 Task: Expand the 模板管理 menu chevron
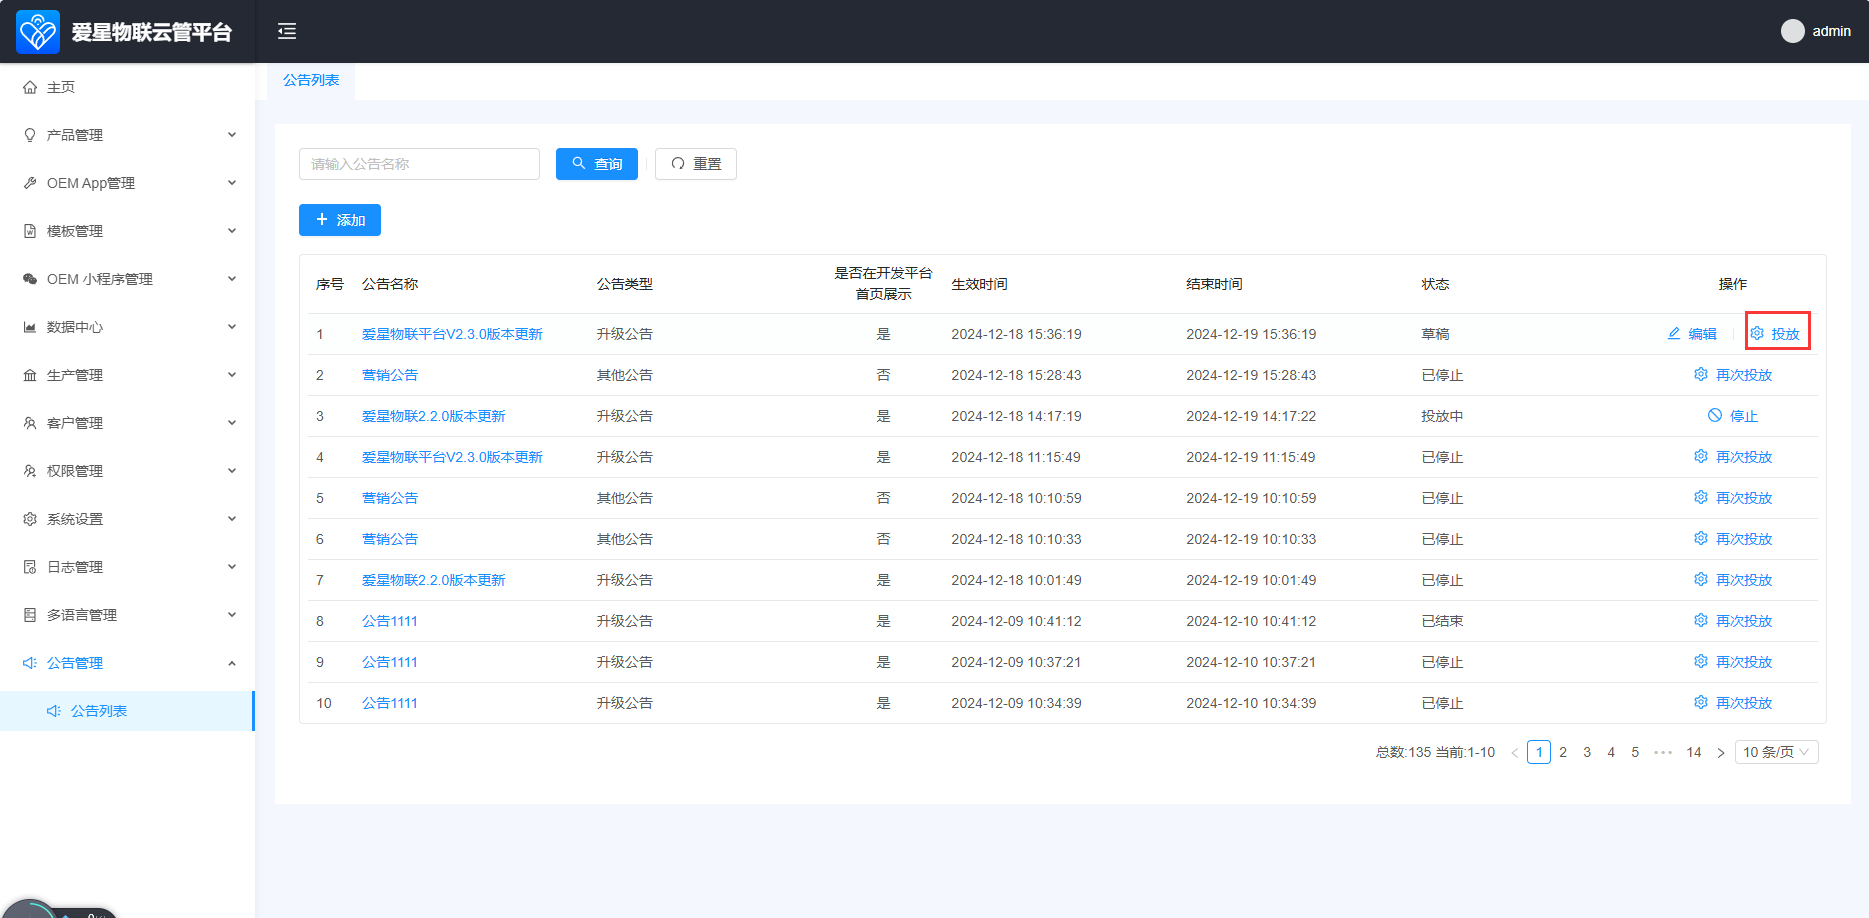click(x=232, y=231)
